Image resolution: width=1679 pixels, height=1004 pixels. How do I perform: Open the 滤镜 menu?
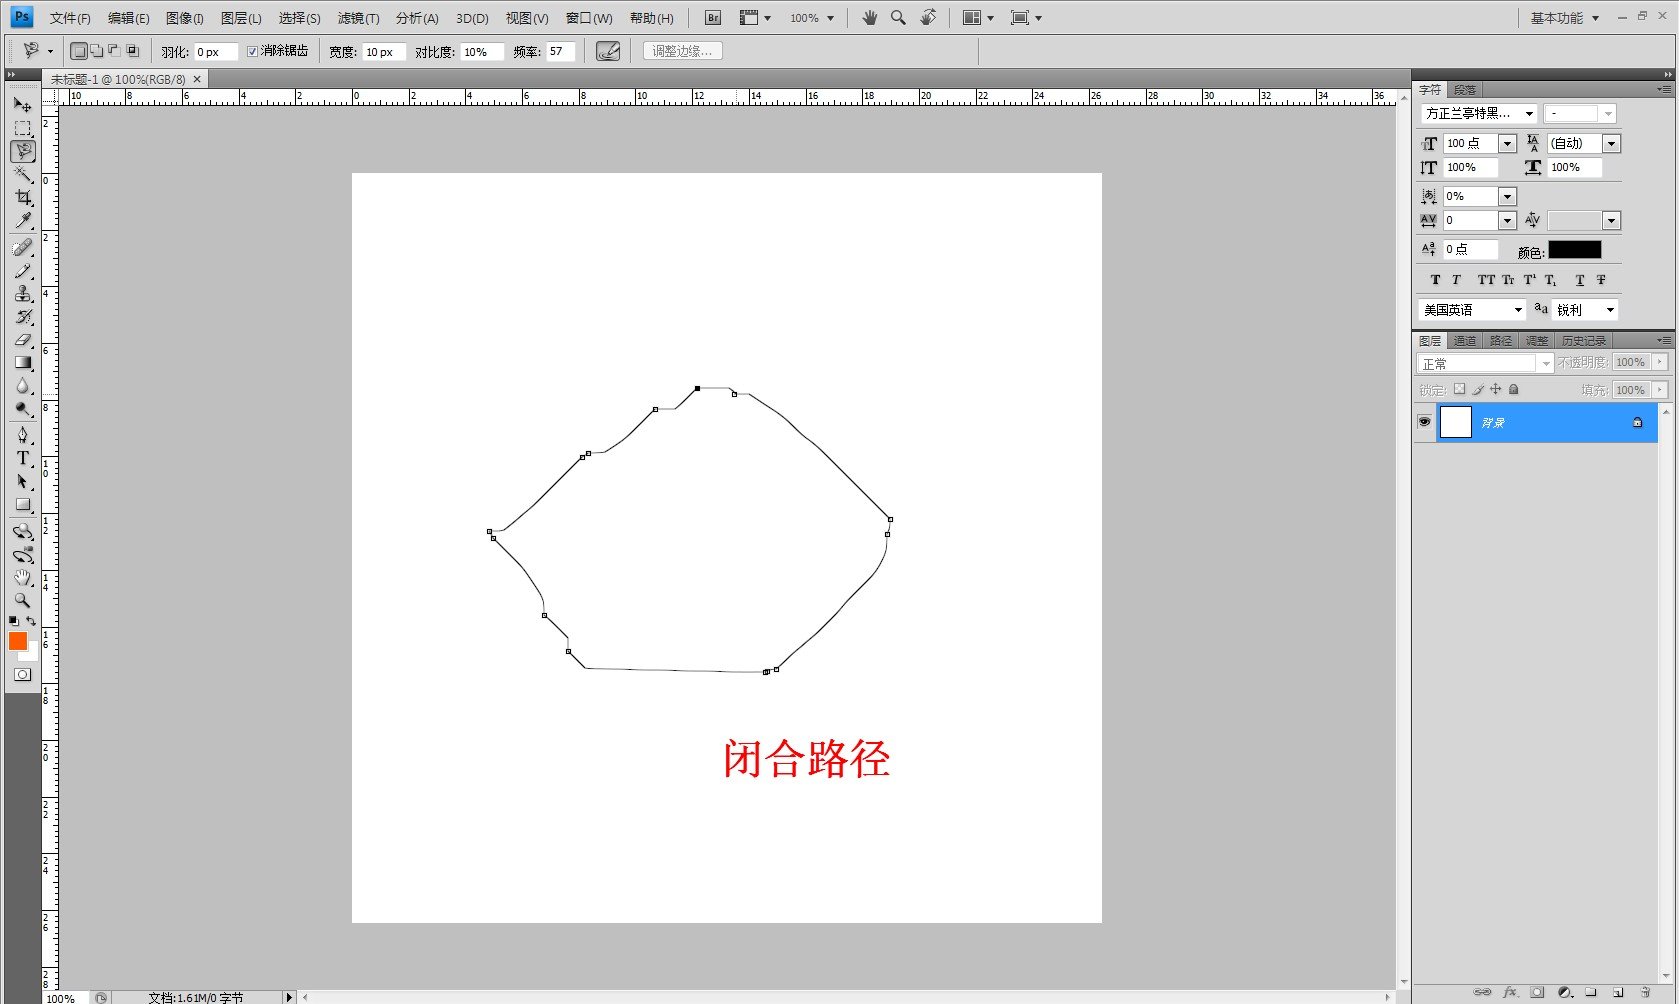[357, 17]
